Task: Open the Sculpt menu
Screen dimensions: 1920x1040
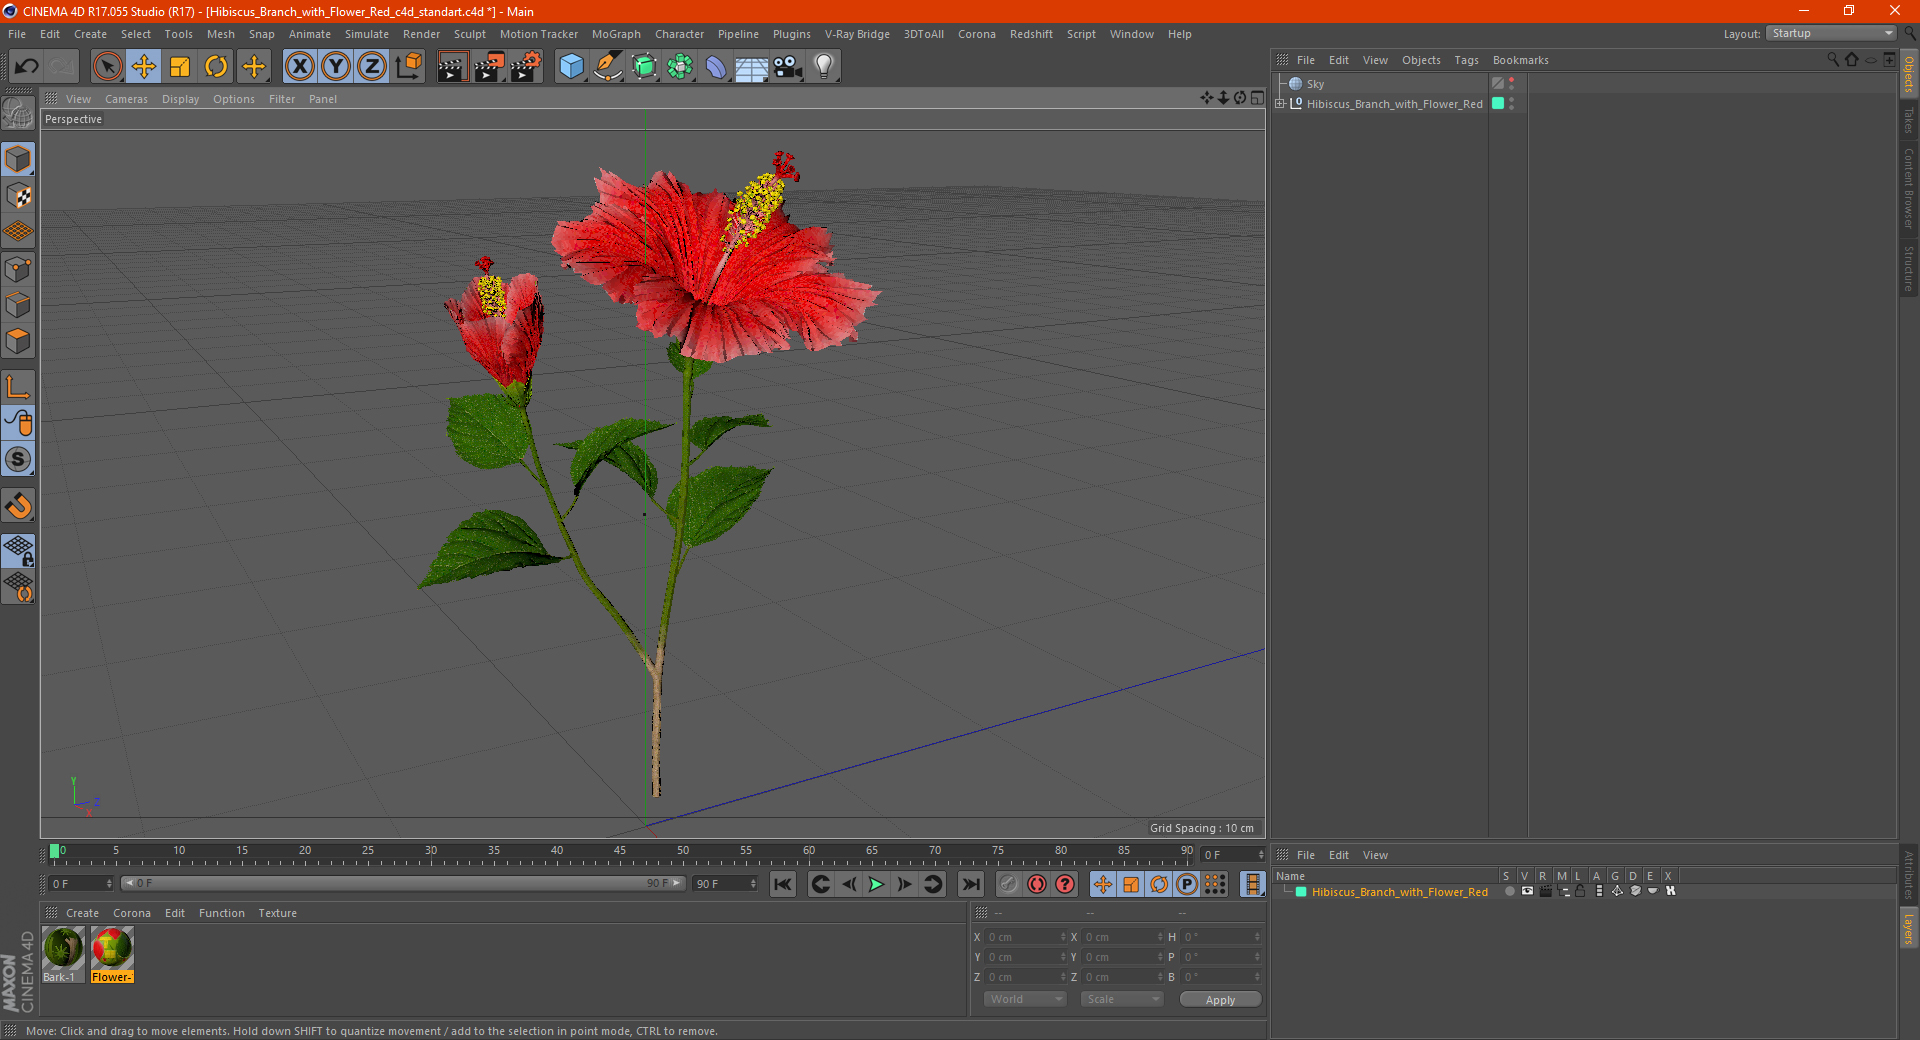Action: [x=469, y=34]
